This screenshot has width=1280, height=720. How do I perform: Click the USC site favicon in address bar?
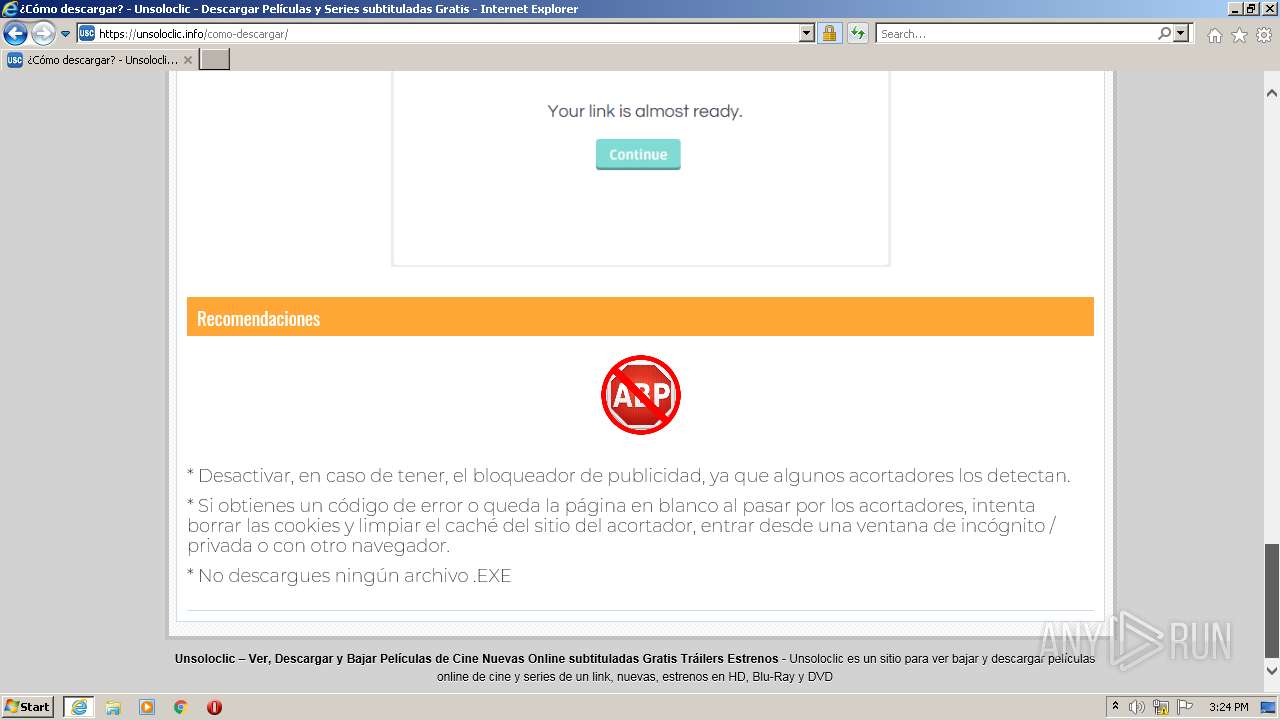pos(87,33)
